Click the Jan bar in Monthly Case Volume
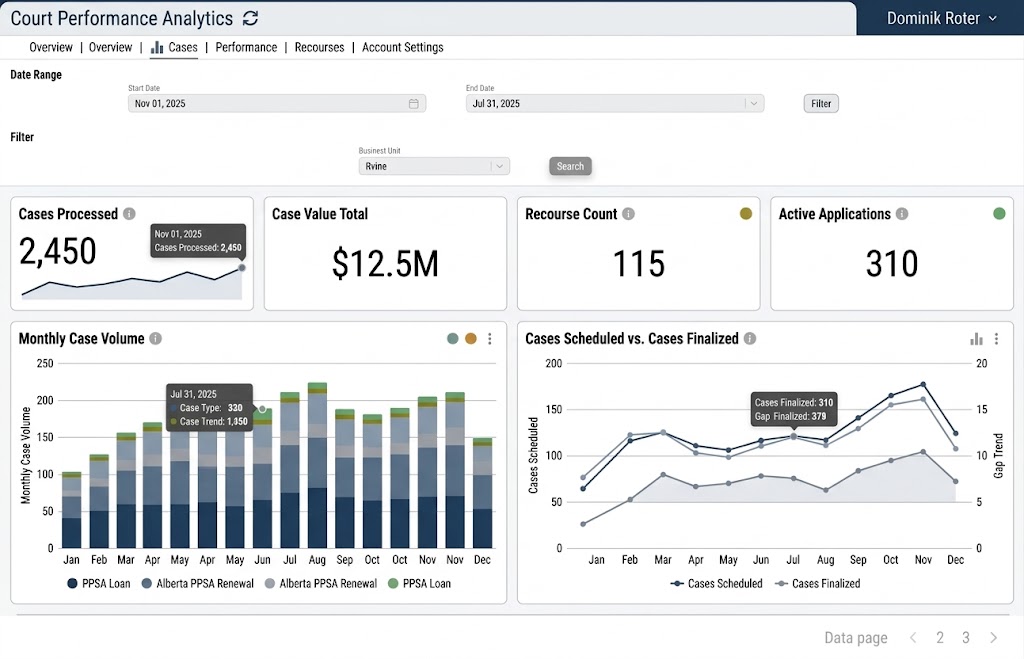This screenshot has height=659, width=1024. (72, 510)
